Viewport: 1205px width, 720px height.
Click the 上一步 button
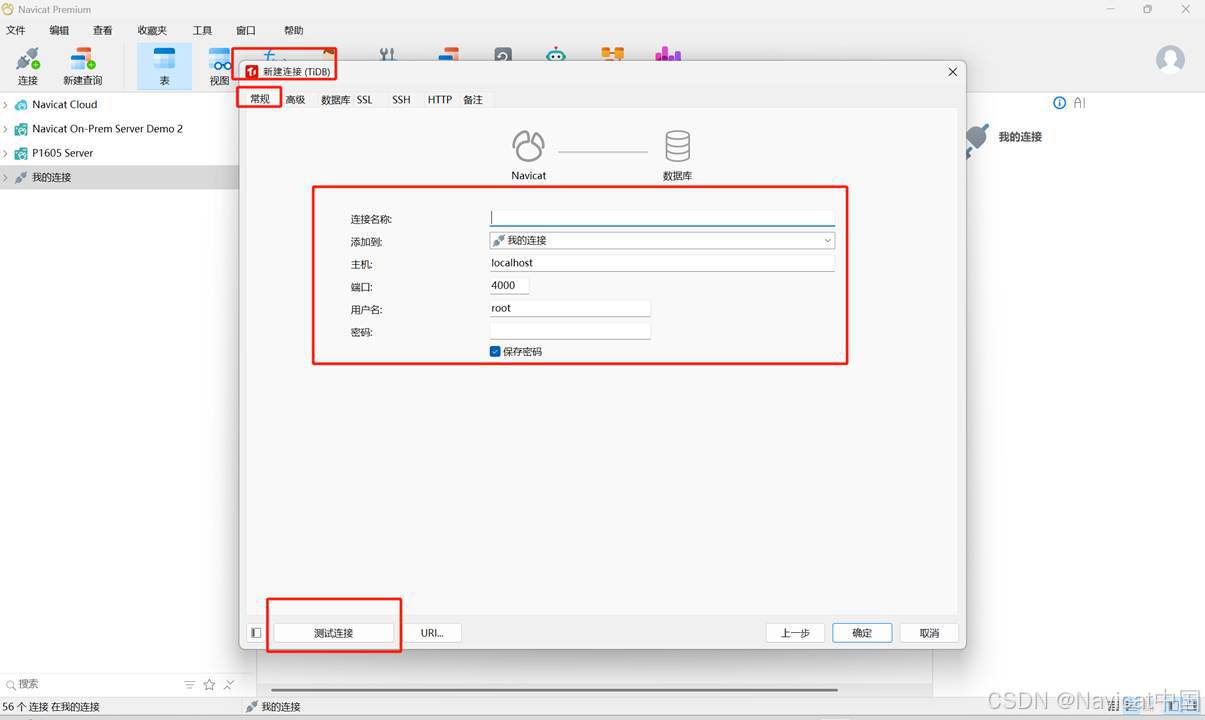point(795,633)
